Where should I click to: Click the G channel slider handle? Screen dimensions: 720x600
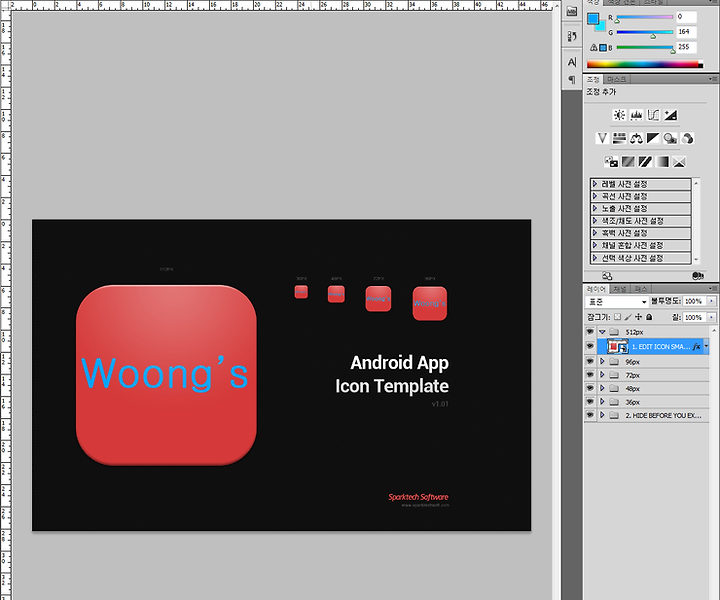[653, 36]
